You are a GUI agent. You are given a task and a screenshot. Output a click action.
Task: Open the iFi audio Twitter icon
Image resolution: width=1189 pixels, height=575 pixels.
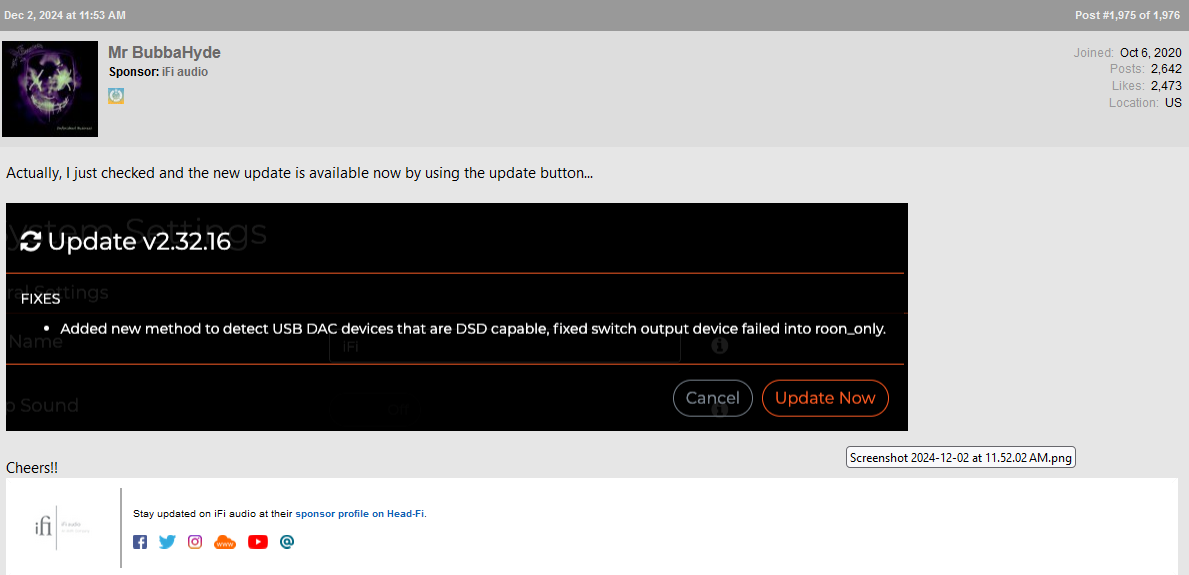click(167, 542)
